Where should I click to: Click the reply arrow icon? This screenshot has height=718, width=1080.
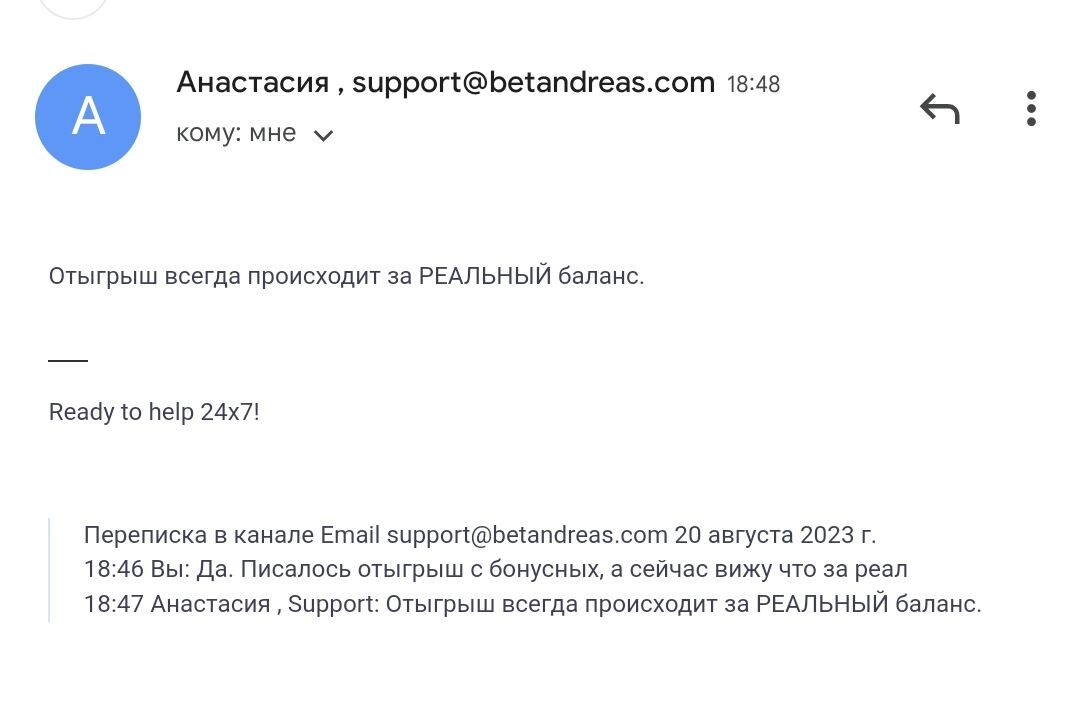click(x=939, y=108)
